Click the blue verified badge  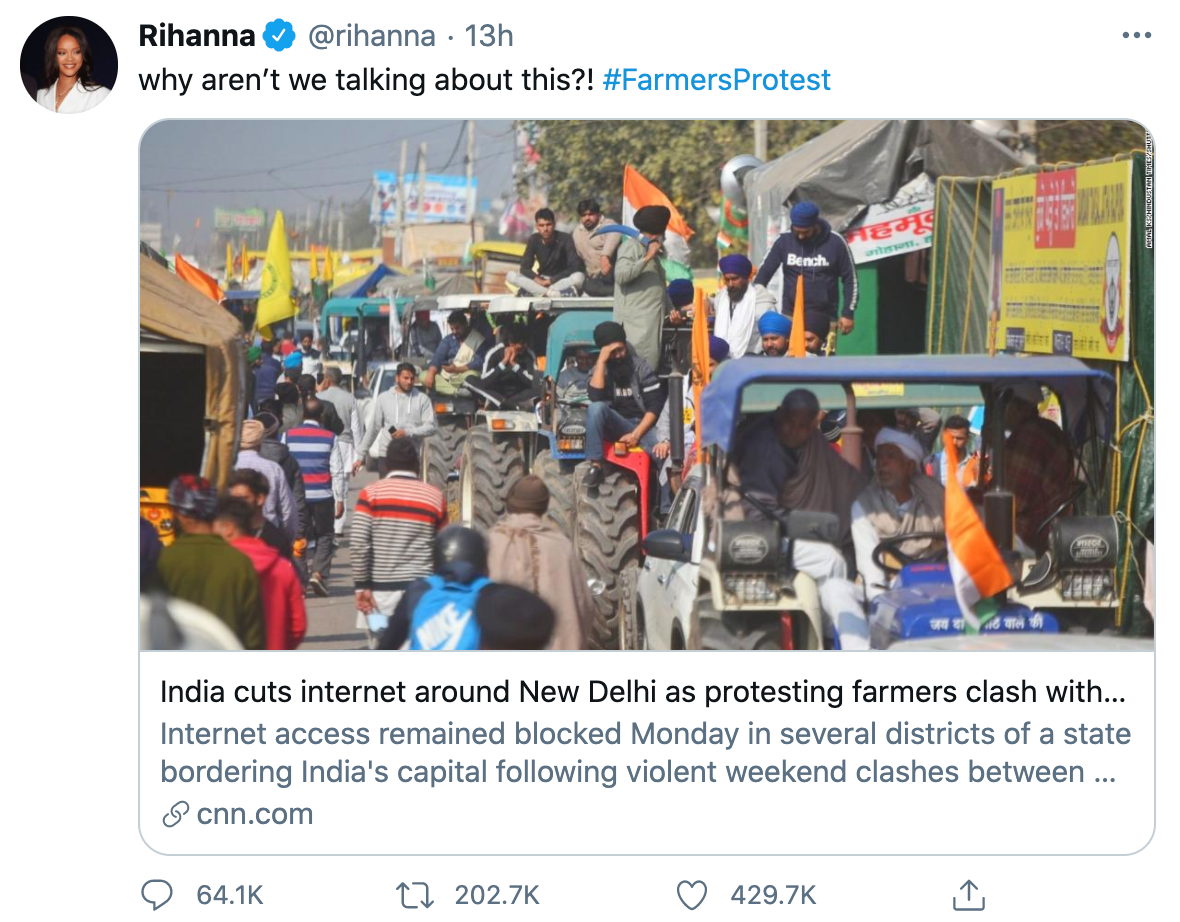pyautogui.click(x=278, y=37)
